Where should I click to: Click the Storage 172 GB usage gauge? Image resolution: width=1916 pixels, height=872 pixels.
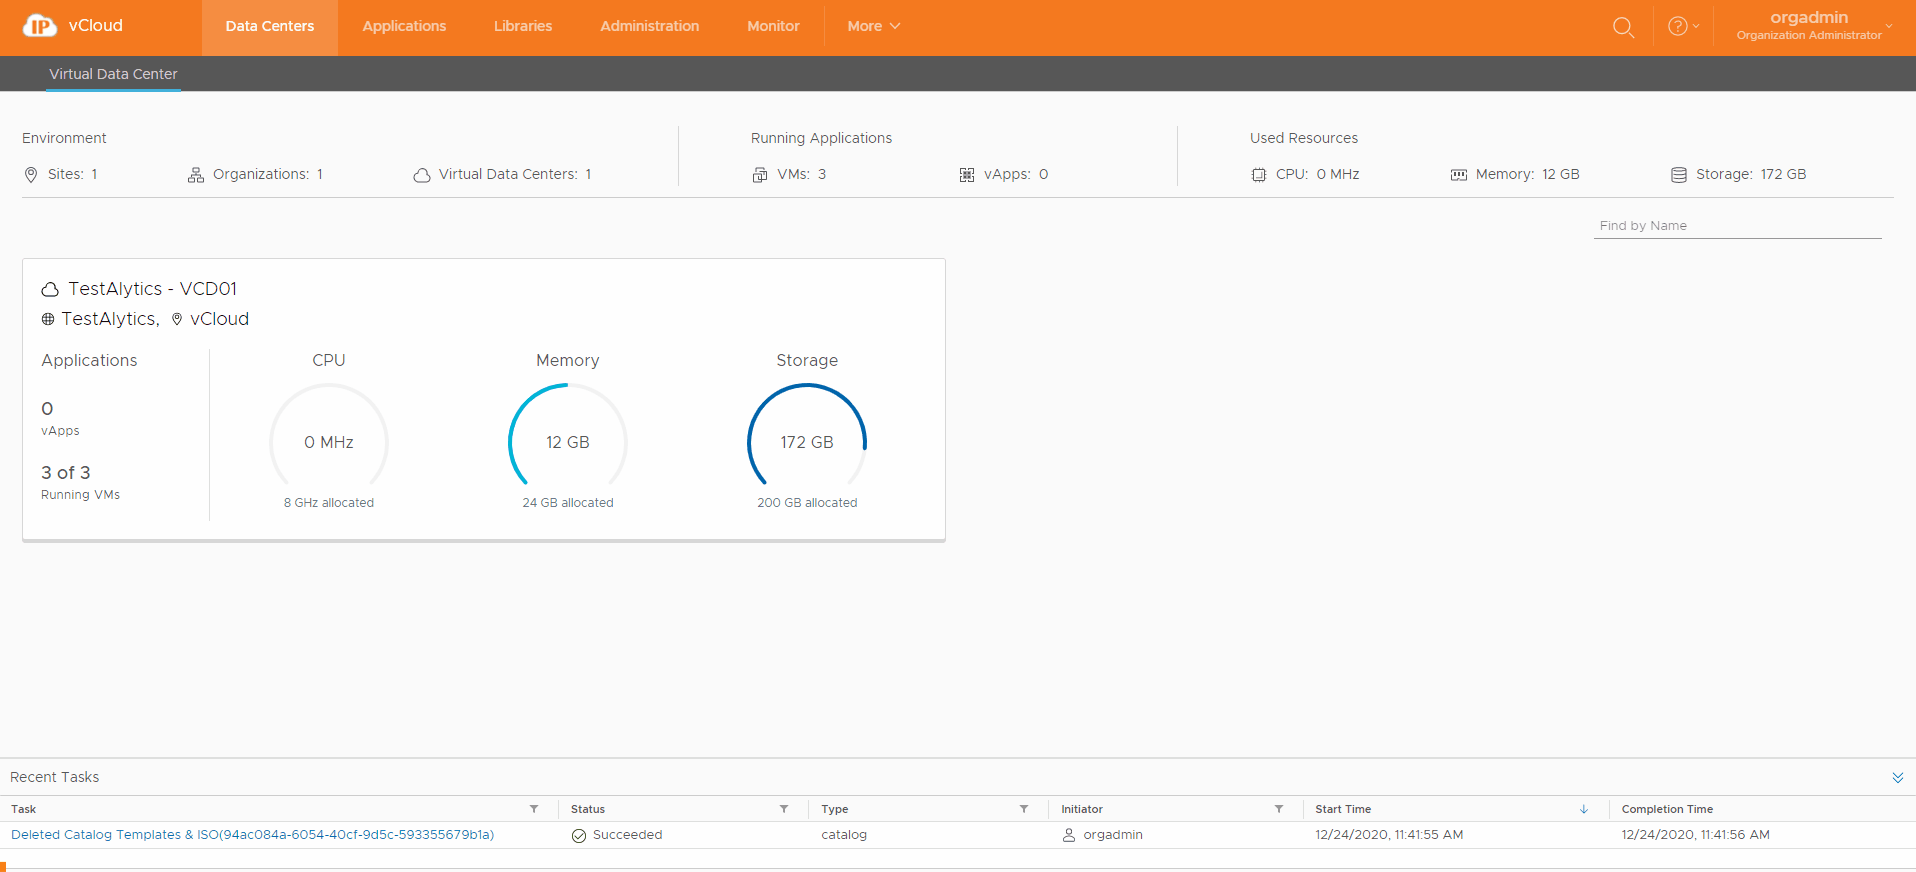(806, 442)
